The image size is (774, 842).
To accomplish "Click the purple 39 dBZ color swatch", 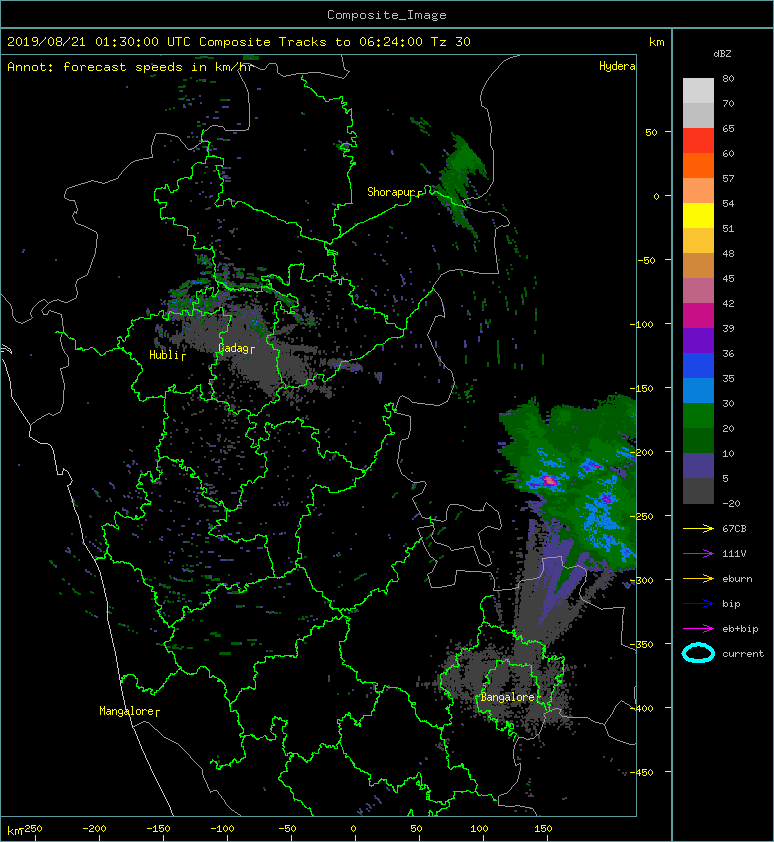I will (x=698, y=340).
